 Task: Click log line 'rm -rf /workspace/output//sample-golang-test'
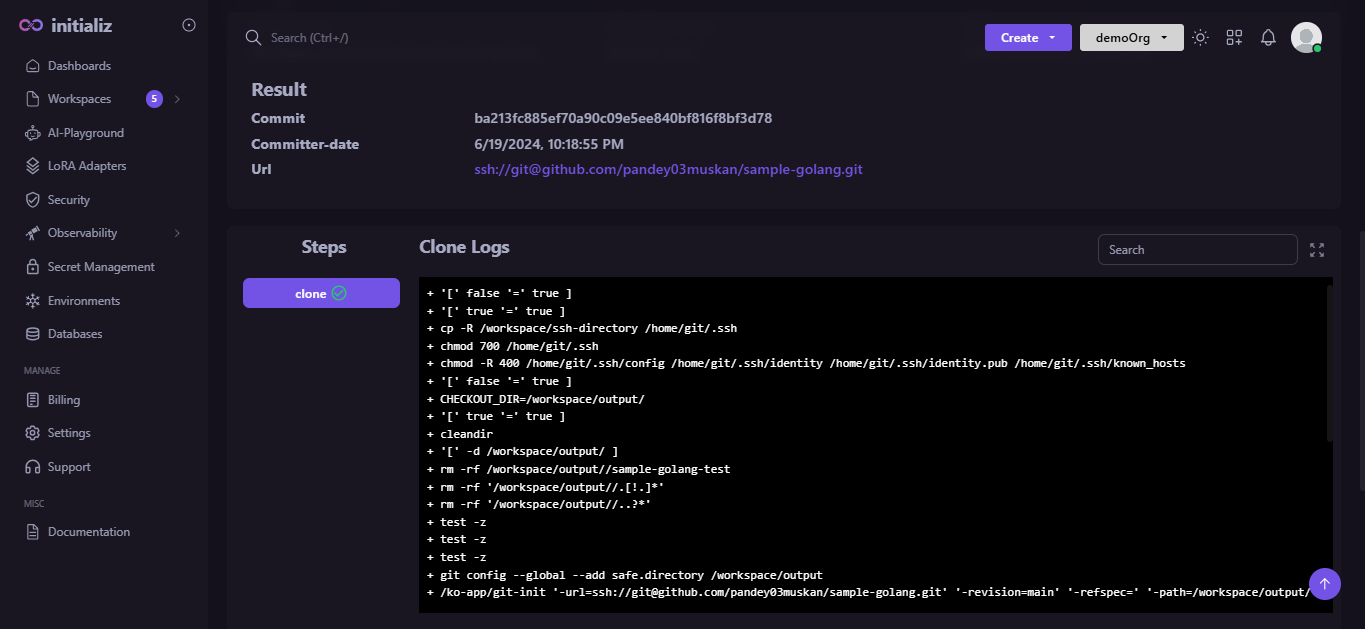[x=578, y=469]
